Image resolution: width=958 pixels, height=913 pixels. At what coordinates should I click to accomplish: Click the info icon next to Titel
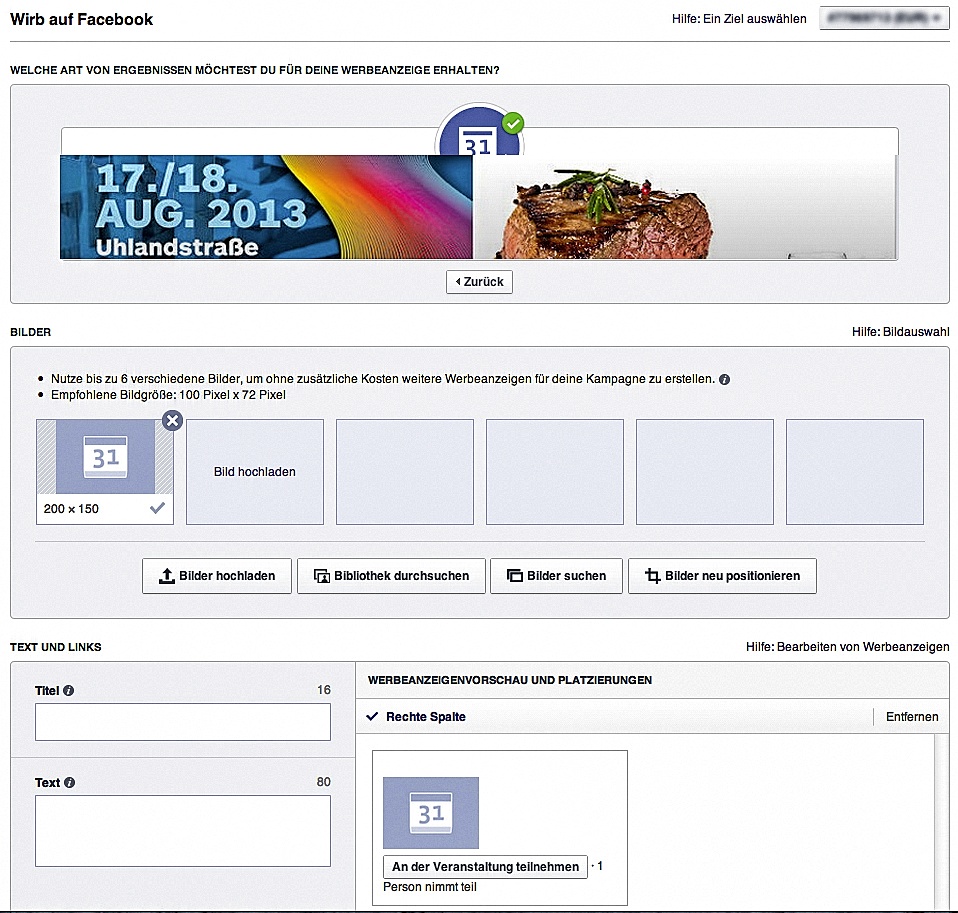tap(69, 691)
